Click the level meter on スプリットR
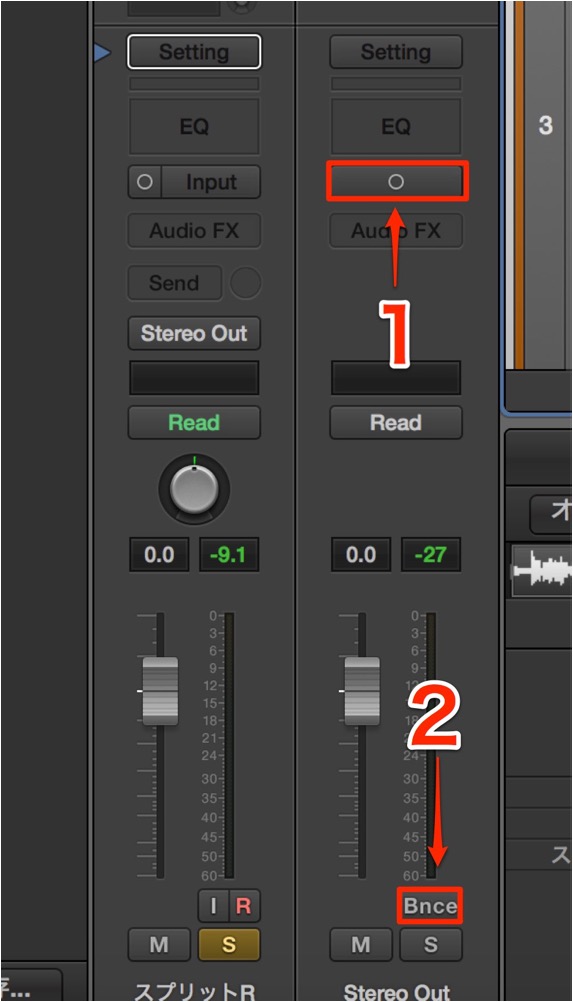The image size is (573, 1002). point(229,745)
